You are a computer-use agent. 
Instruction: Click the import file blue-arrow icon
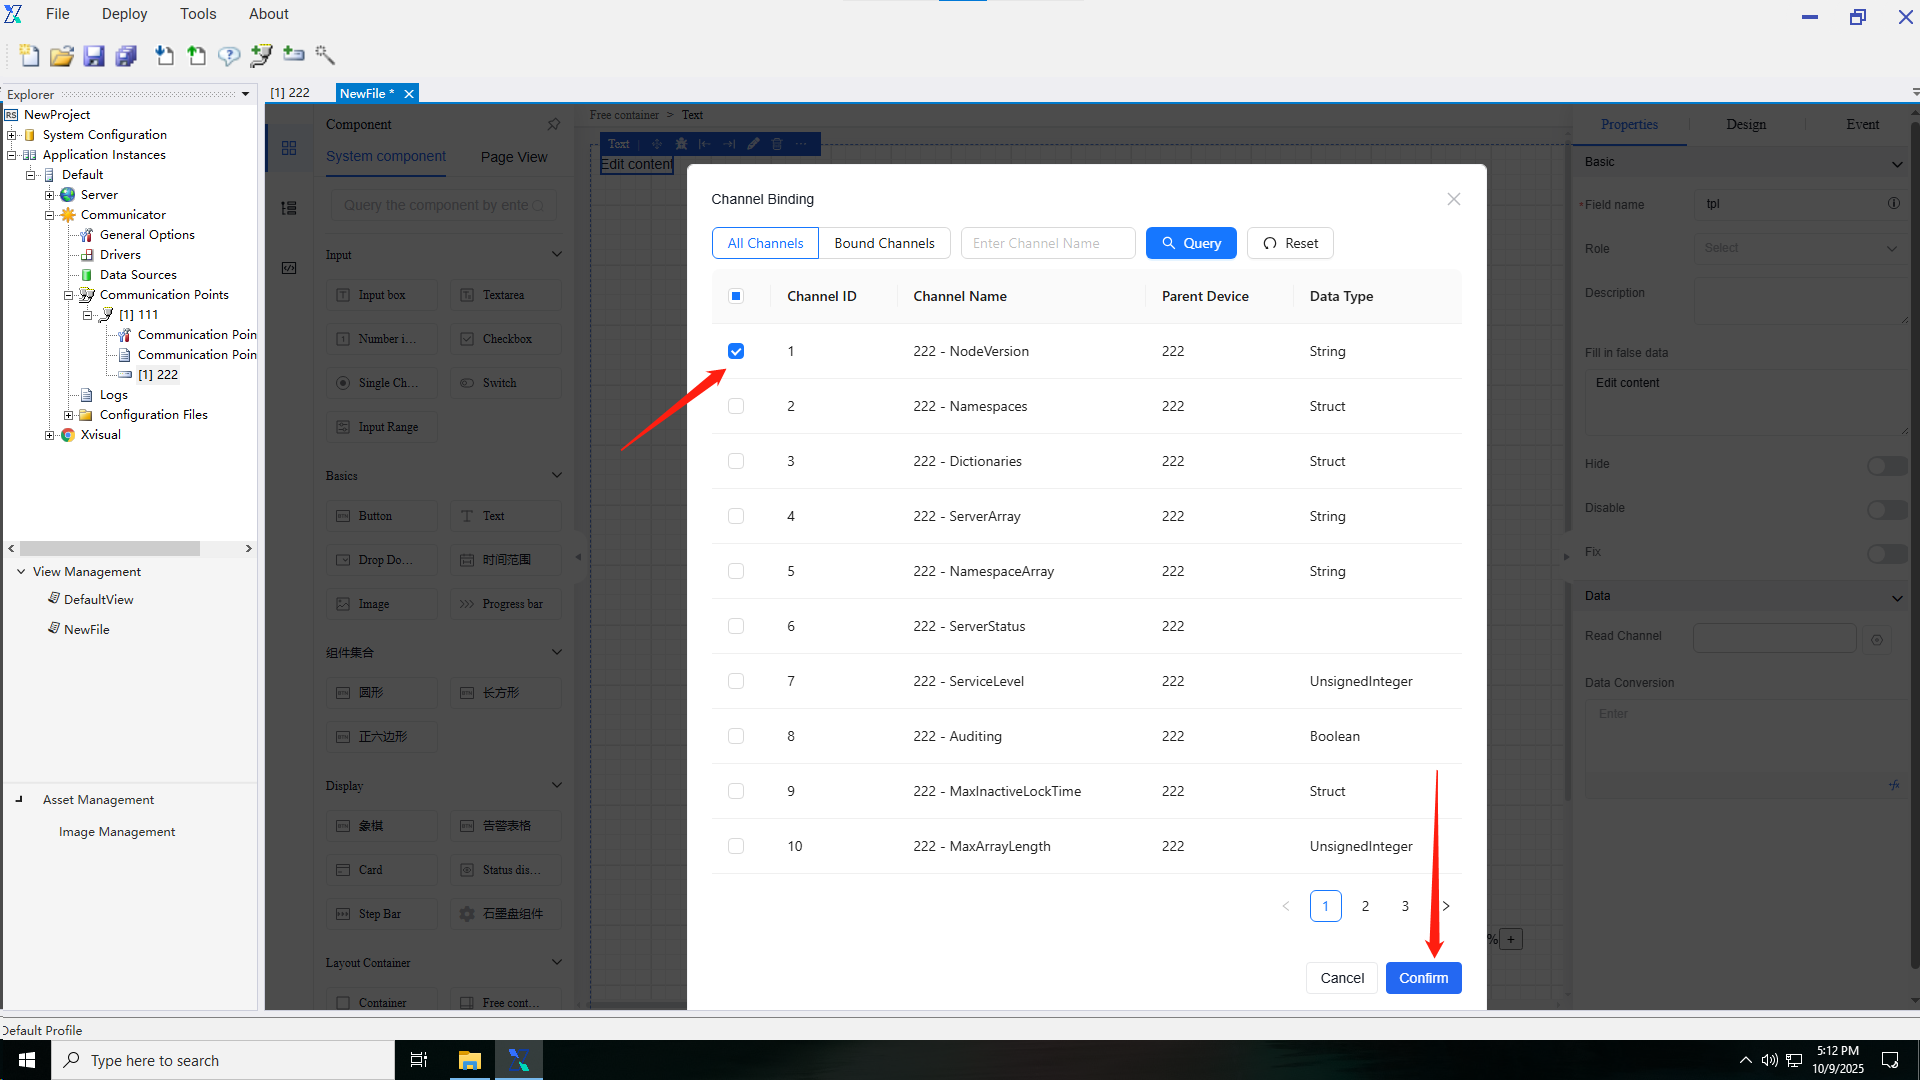click(164, 56)
